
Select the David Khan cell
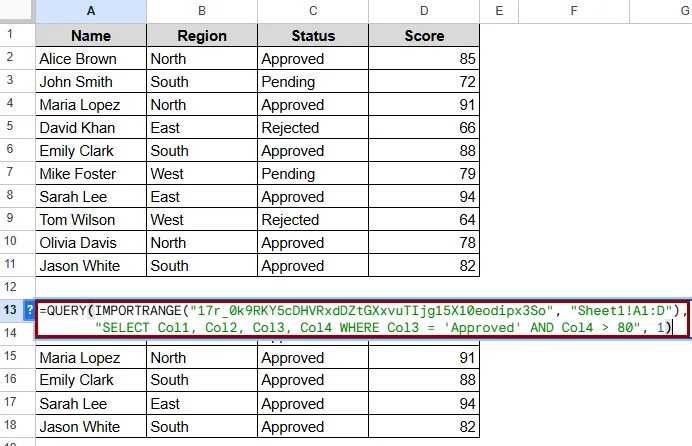pyautogui.click(x=91, y=127)
